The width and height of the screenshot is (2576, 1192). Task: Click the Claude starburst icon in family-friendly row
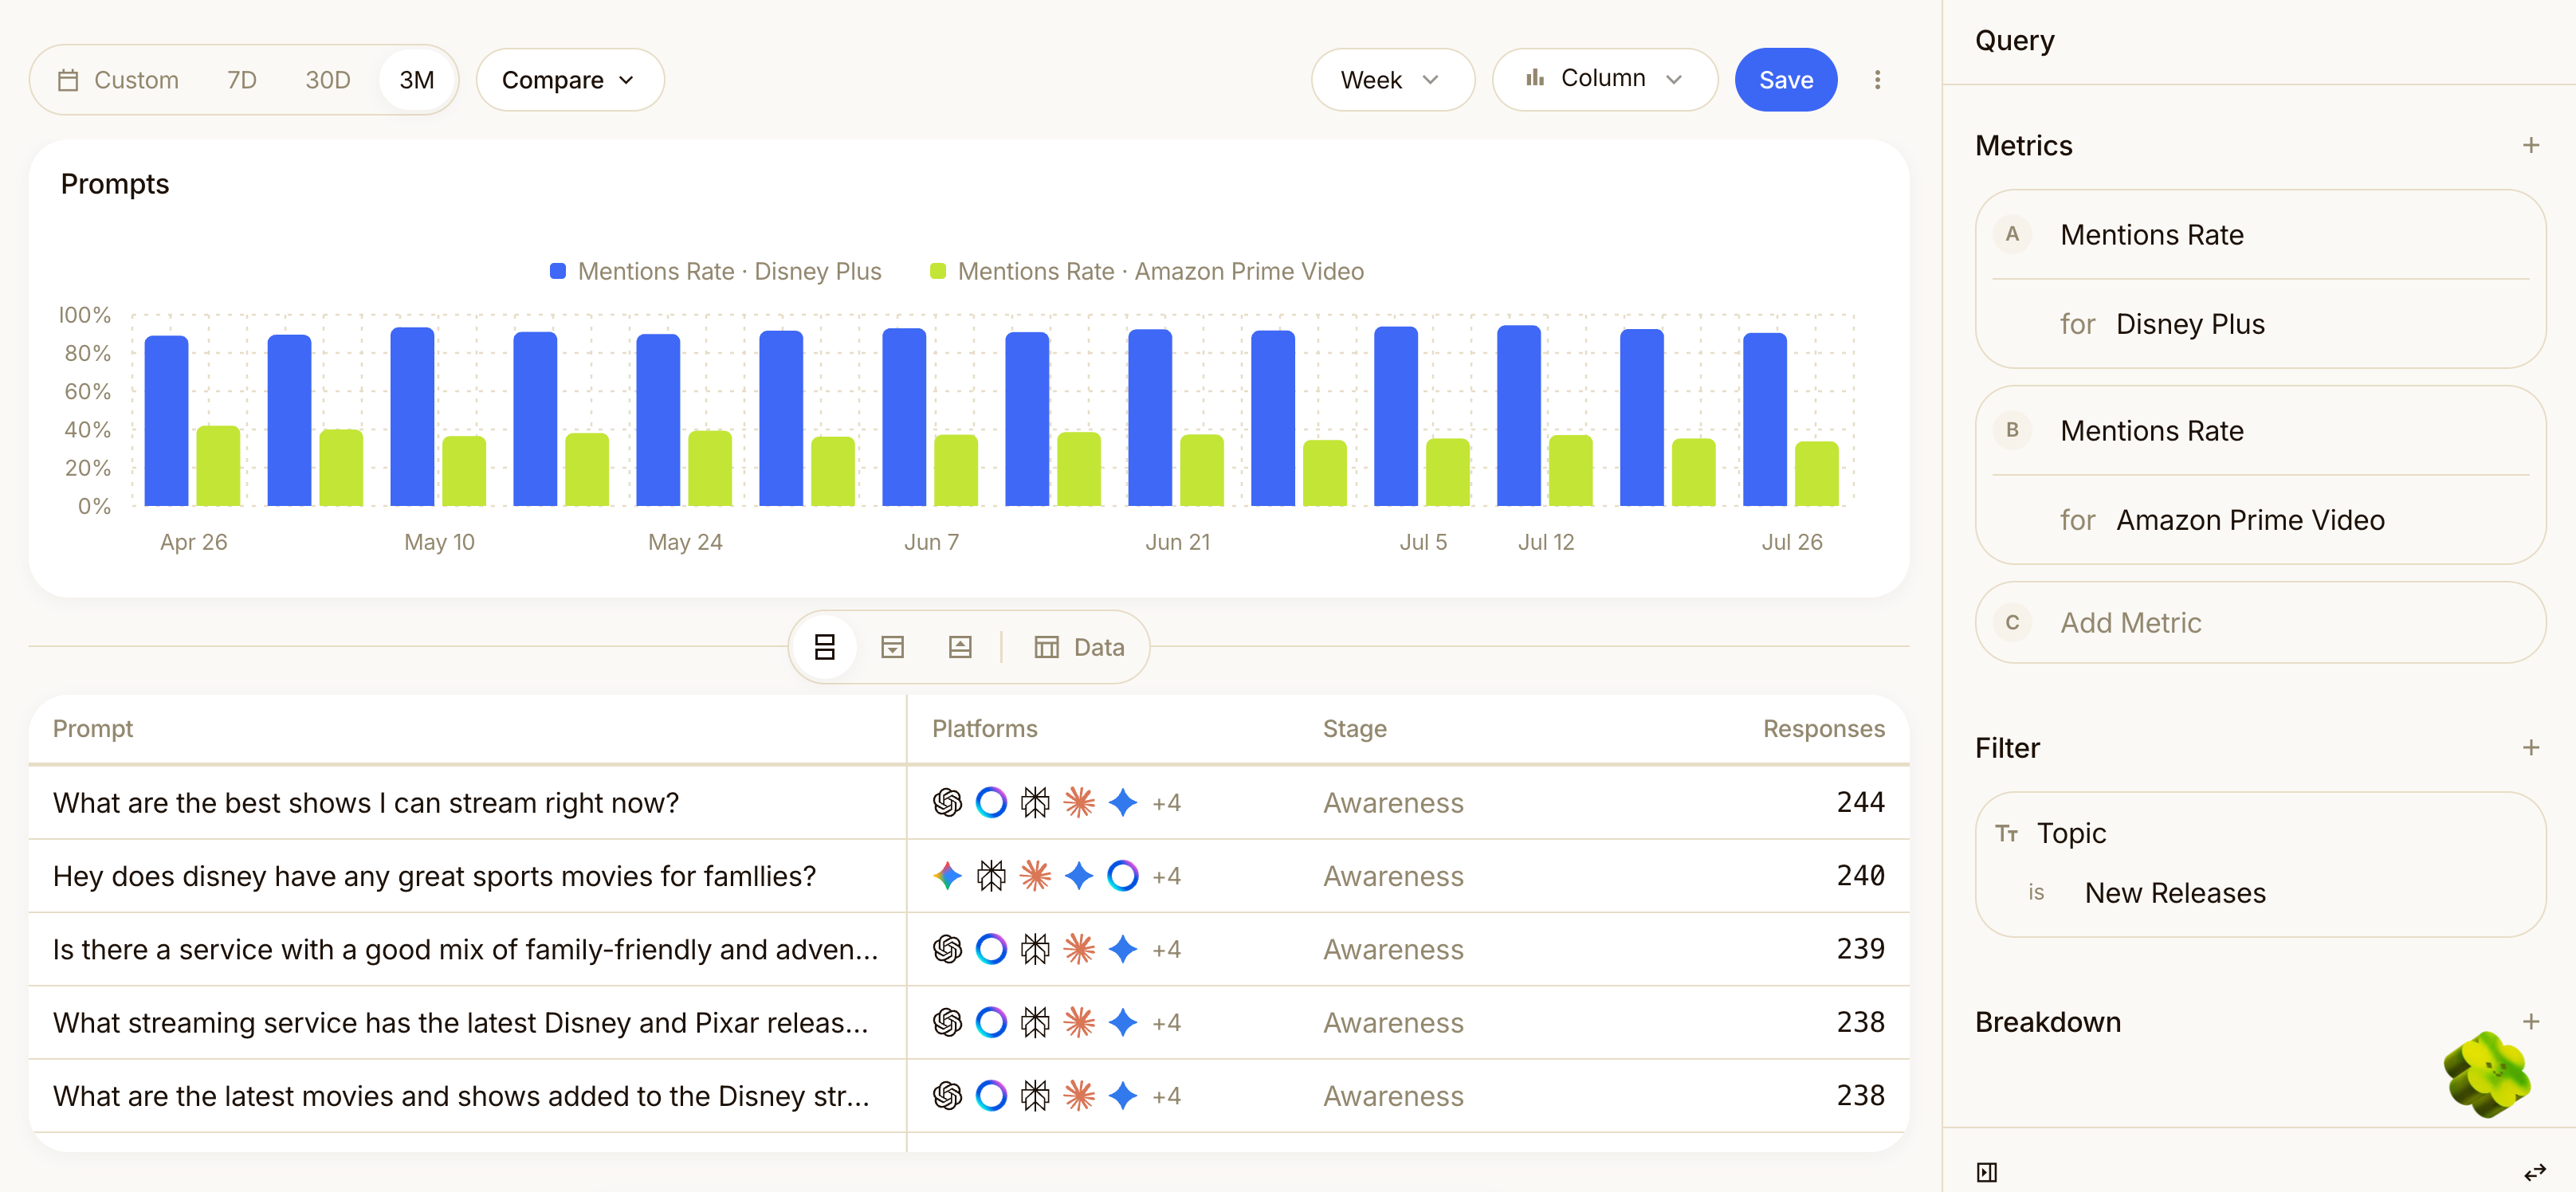(1079, 949)
